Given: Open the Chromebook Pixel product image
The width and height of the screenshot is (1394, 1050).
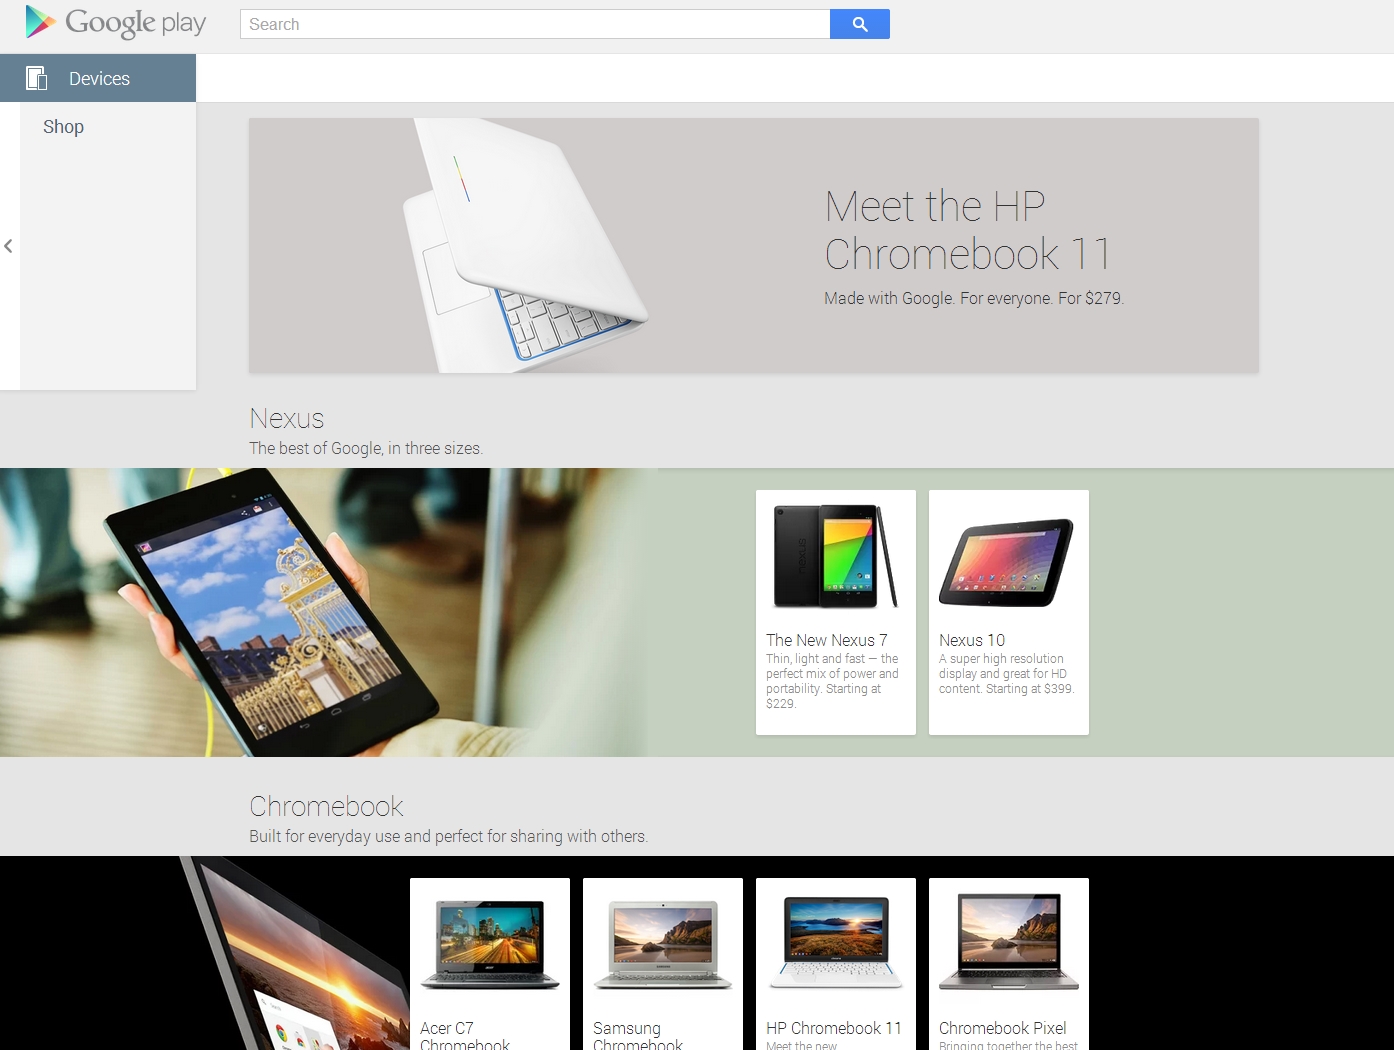Looking at the screenshot, I should [1008, 943].
